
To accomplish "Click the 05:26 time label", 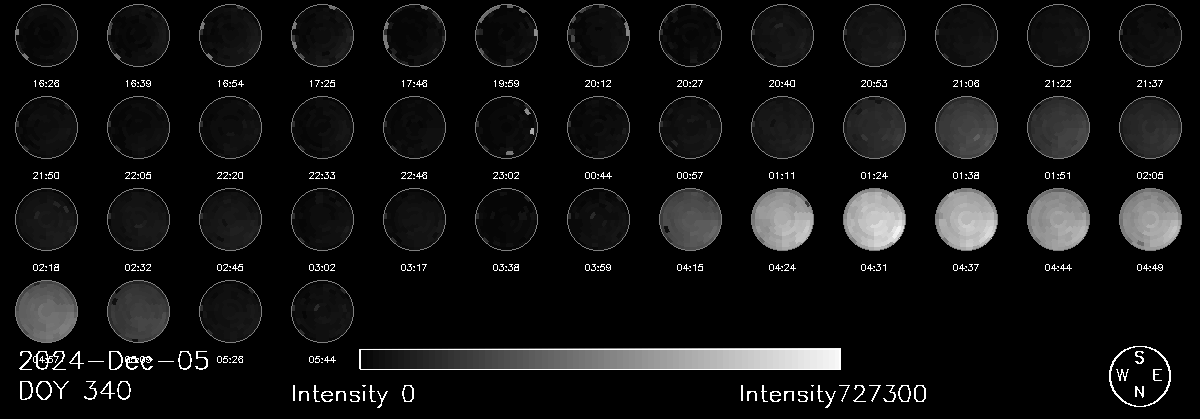I will click(x=230, y=358).
